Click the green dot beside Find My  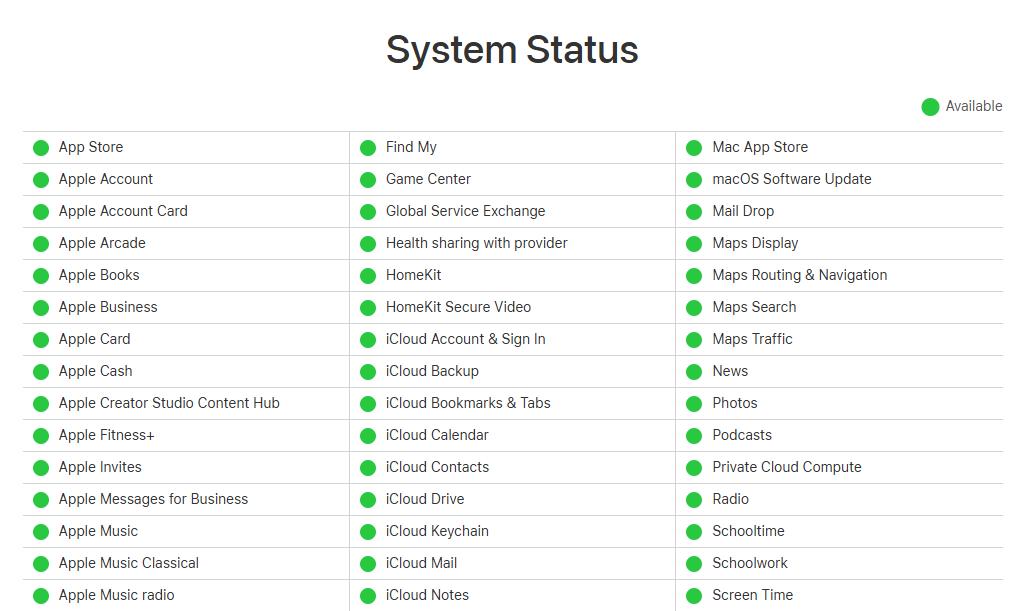pyautogui.click(x=368, y=148)
